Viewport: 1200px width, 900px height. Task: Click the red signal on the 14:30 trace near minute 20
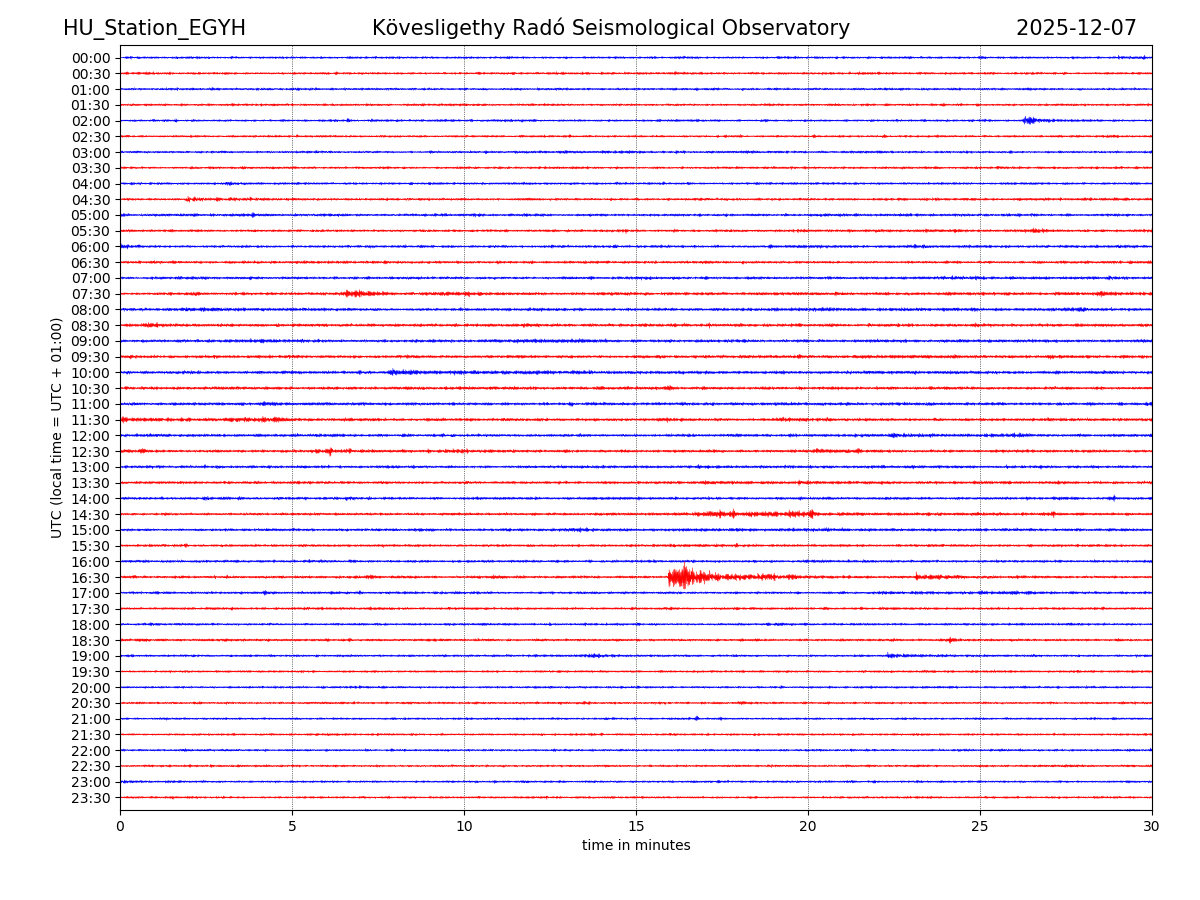pos(805,514)
